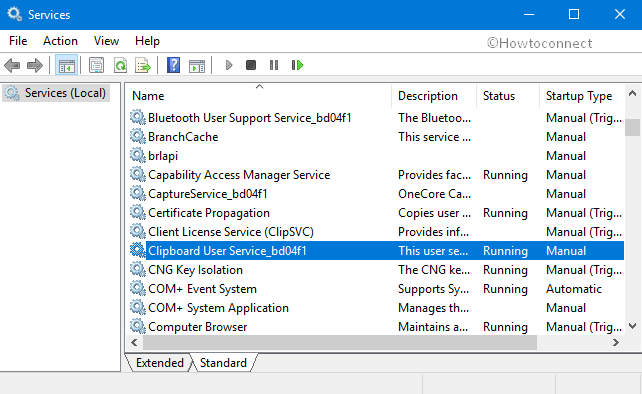The image size is (642, 394).
Task: Sort by the Description column header
Action: 434,96
